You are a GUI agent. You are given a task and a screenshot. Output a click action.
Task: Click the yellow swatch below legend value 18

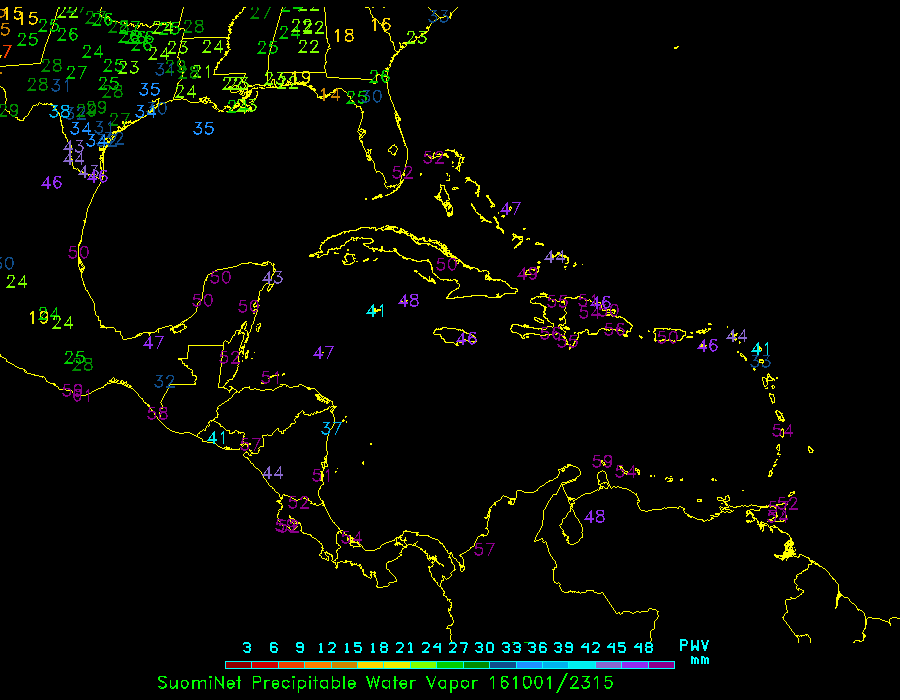tap(372, 664)
